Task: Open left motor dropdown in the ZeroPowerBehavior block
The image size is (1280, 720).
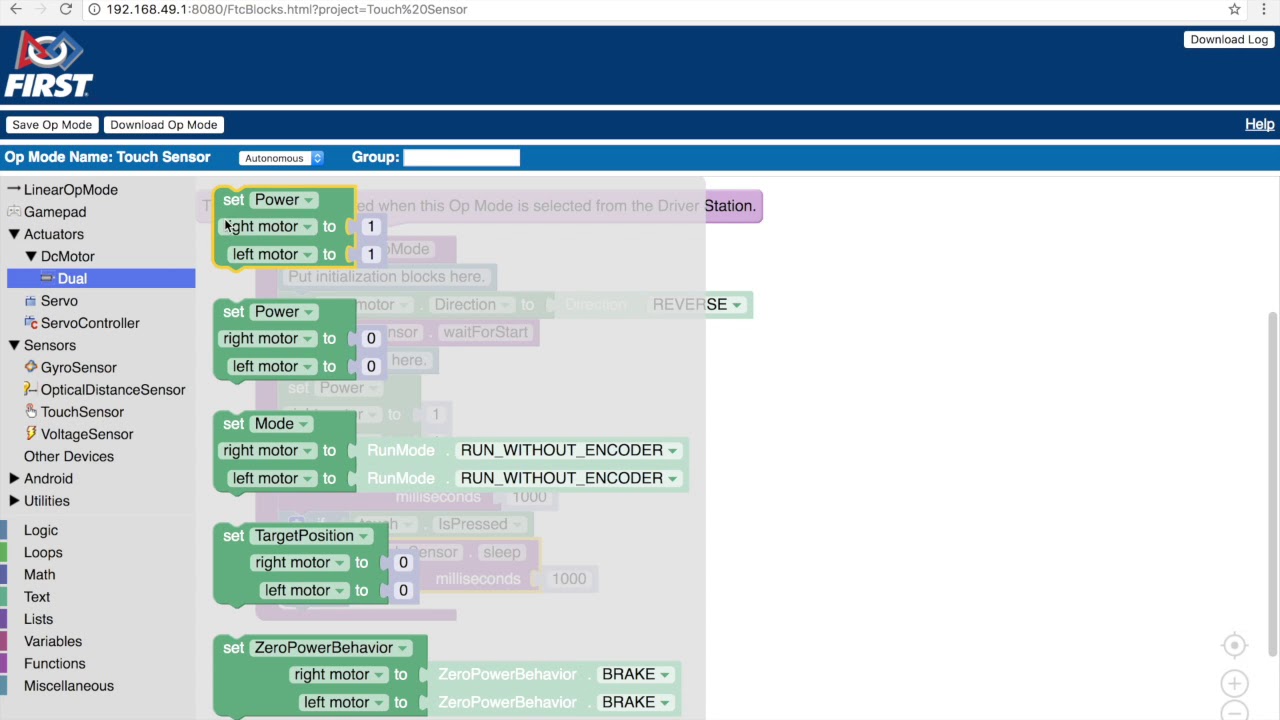Action: tap(344, 703)
